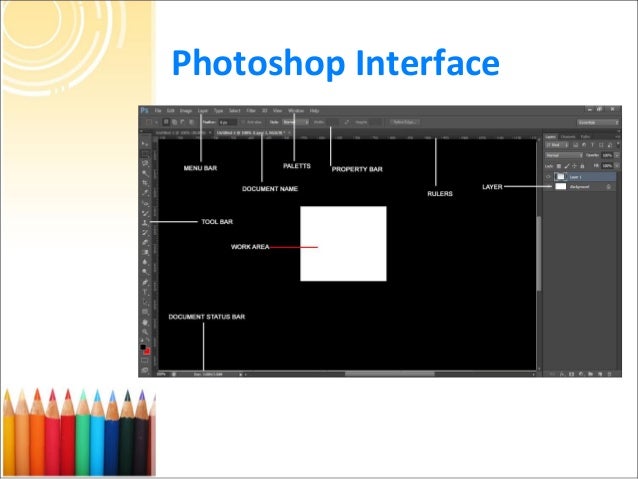Click the Refine Edge button

[404, 122]
